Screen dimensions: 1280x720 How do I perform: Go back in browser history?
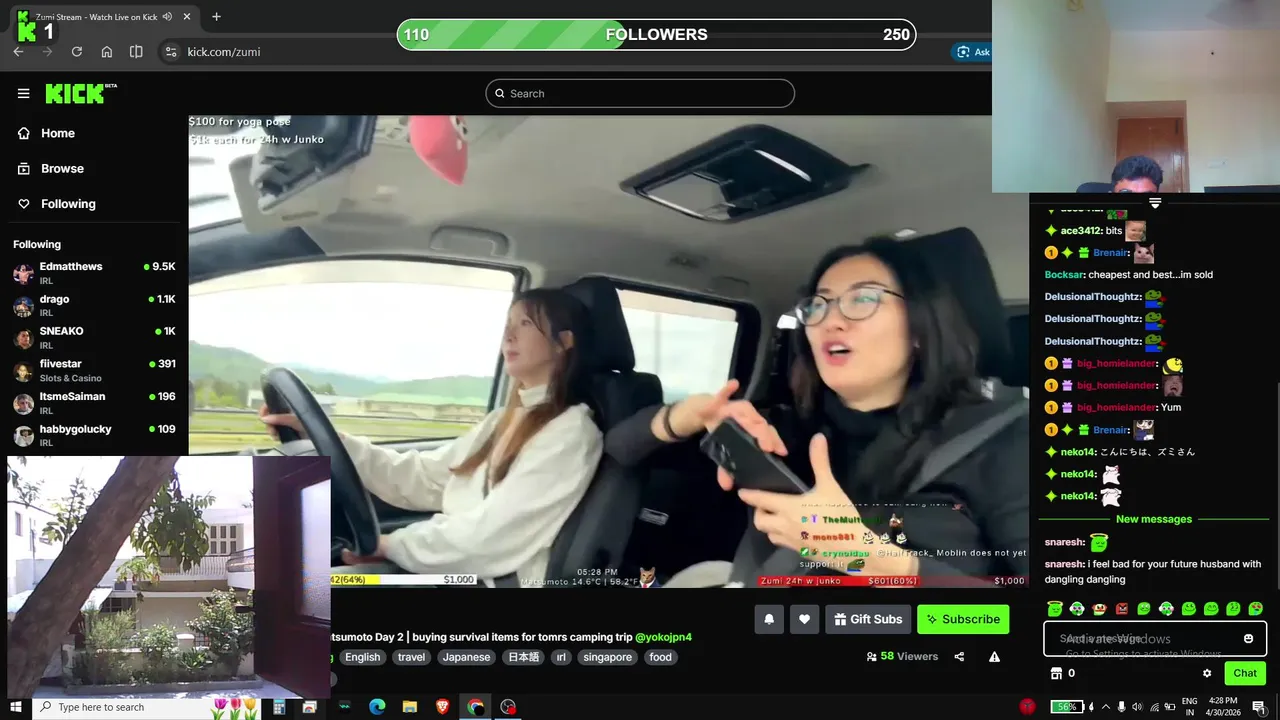tap(18, 52)
